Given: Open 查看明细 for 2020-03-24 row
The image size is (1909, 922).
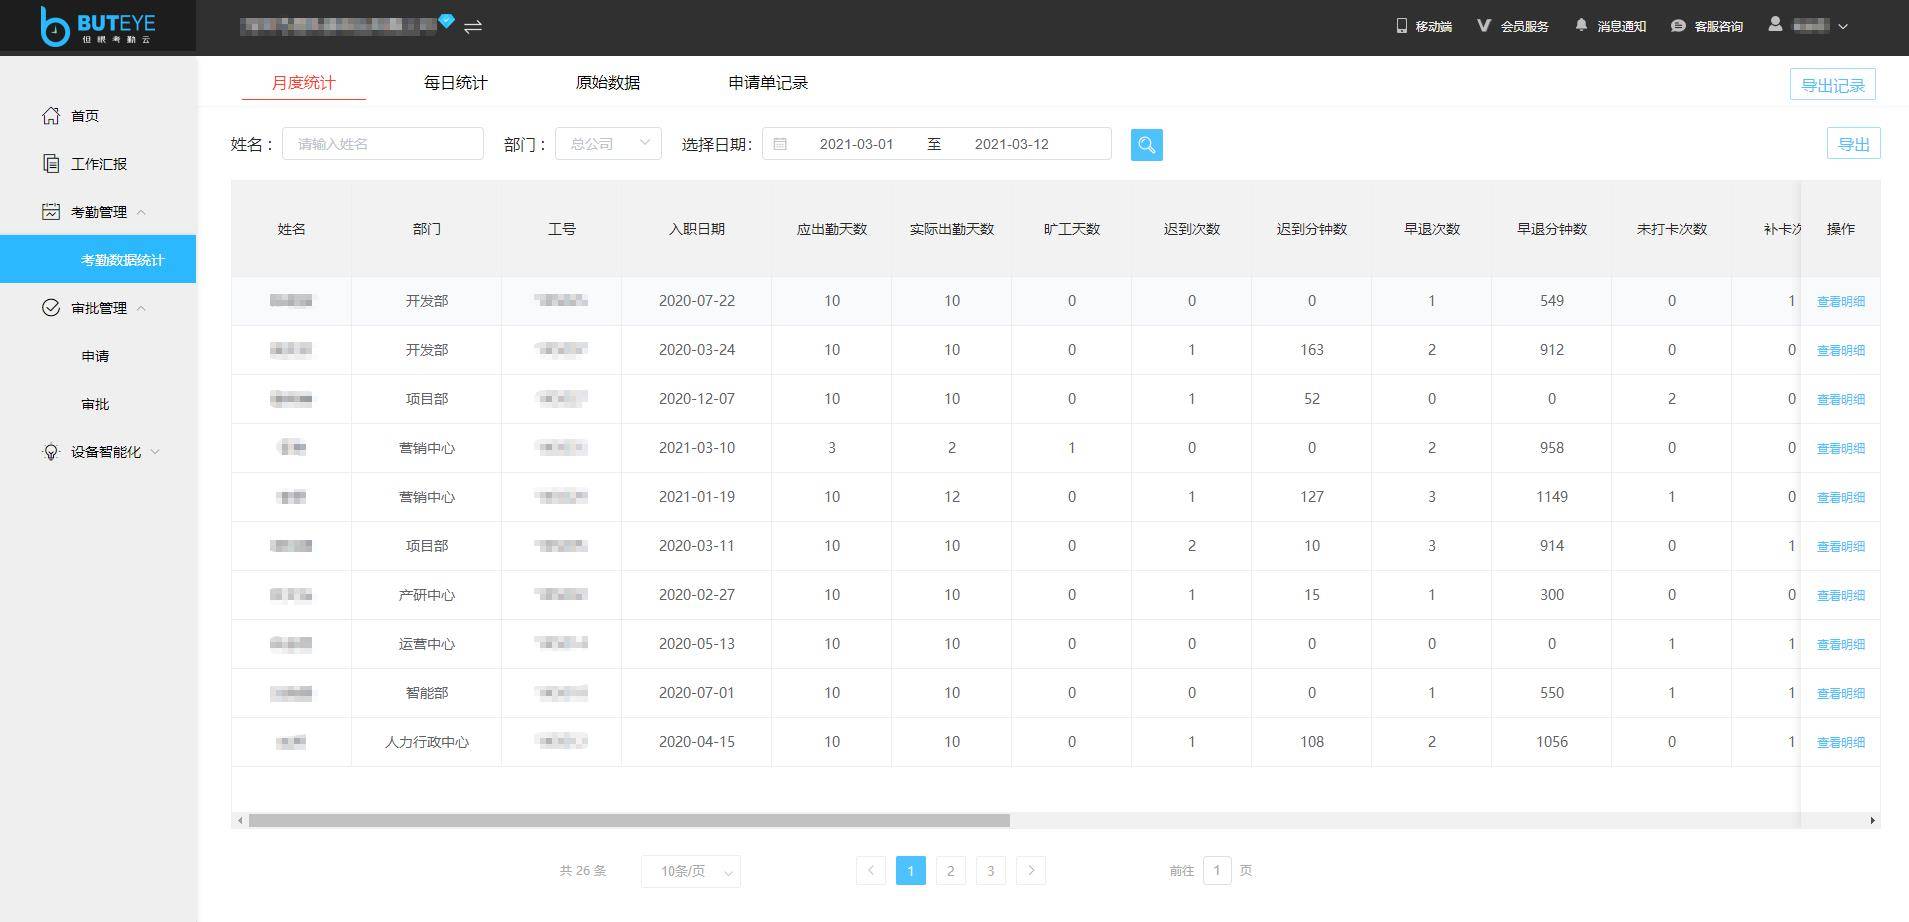Looking at the screenshot, I should pyautogui.click(x=1840, y=350).
